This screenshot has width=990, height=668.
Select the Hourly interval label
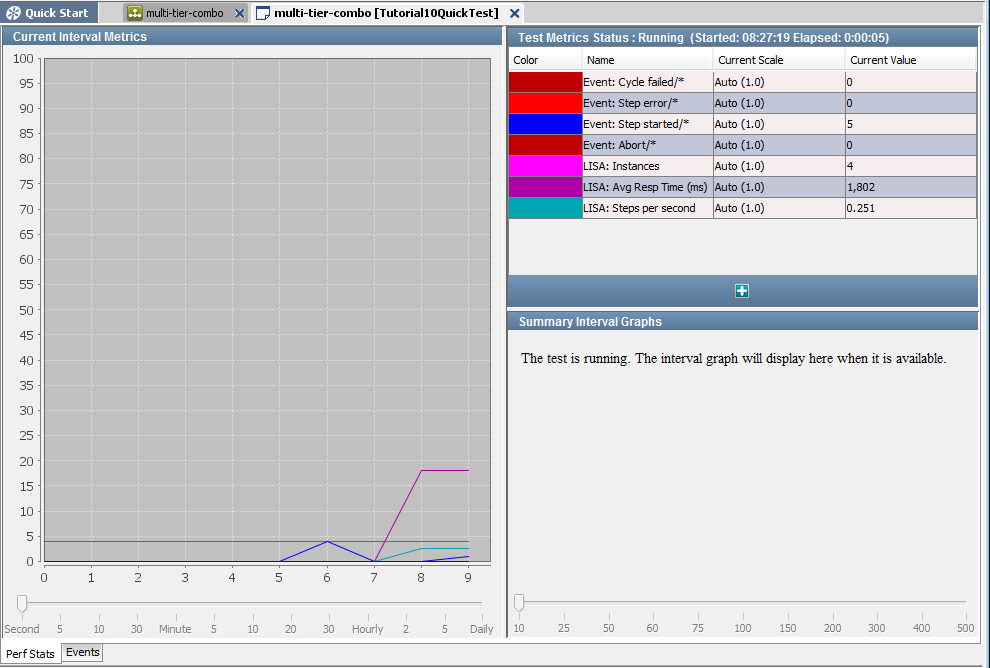coord(367,628)
